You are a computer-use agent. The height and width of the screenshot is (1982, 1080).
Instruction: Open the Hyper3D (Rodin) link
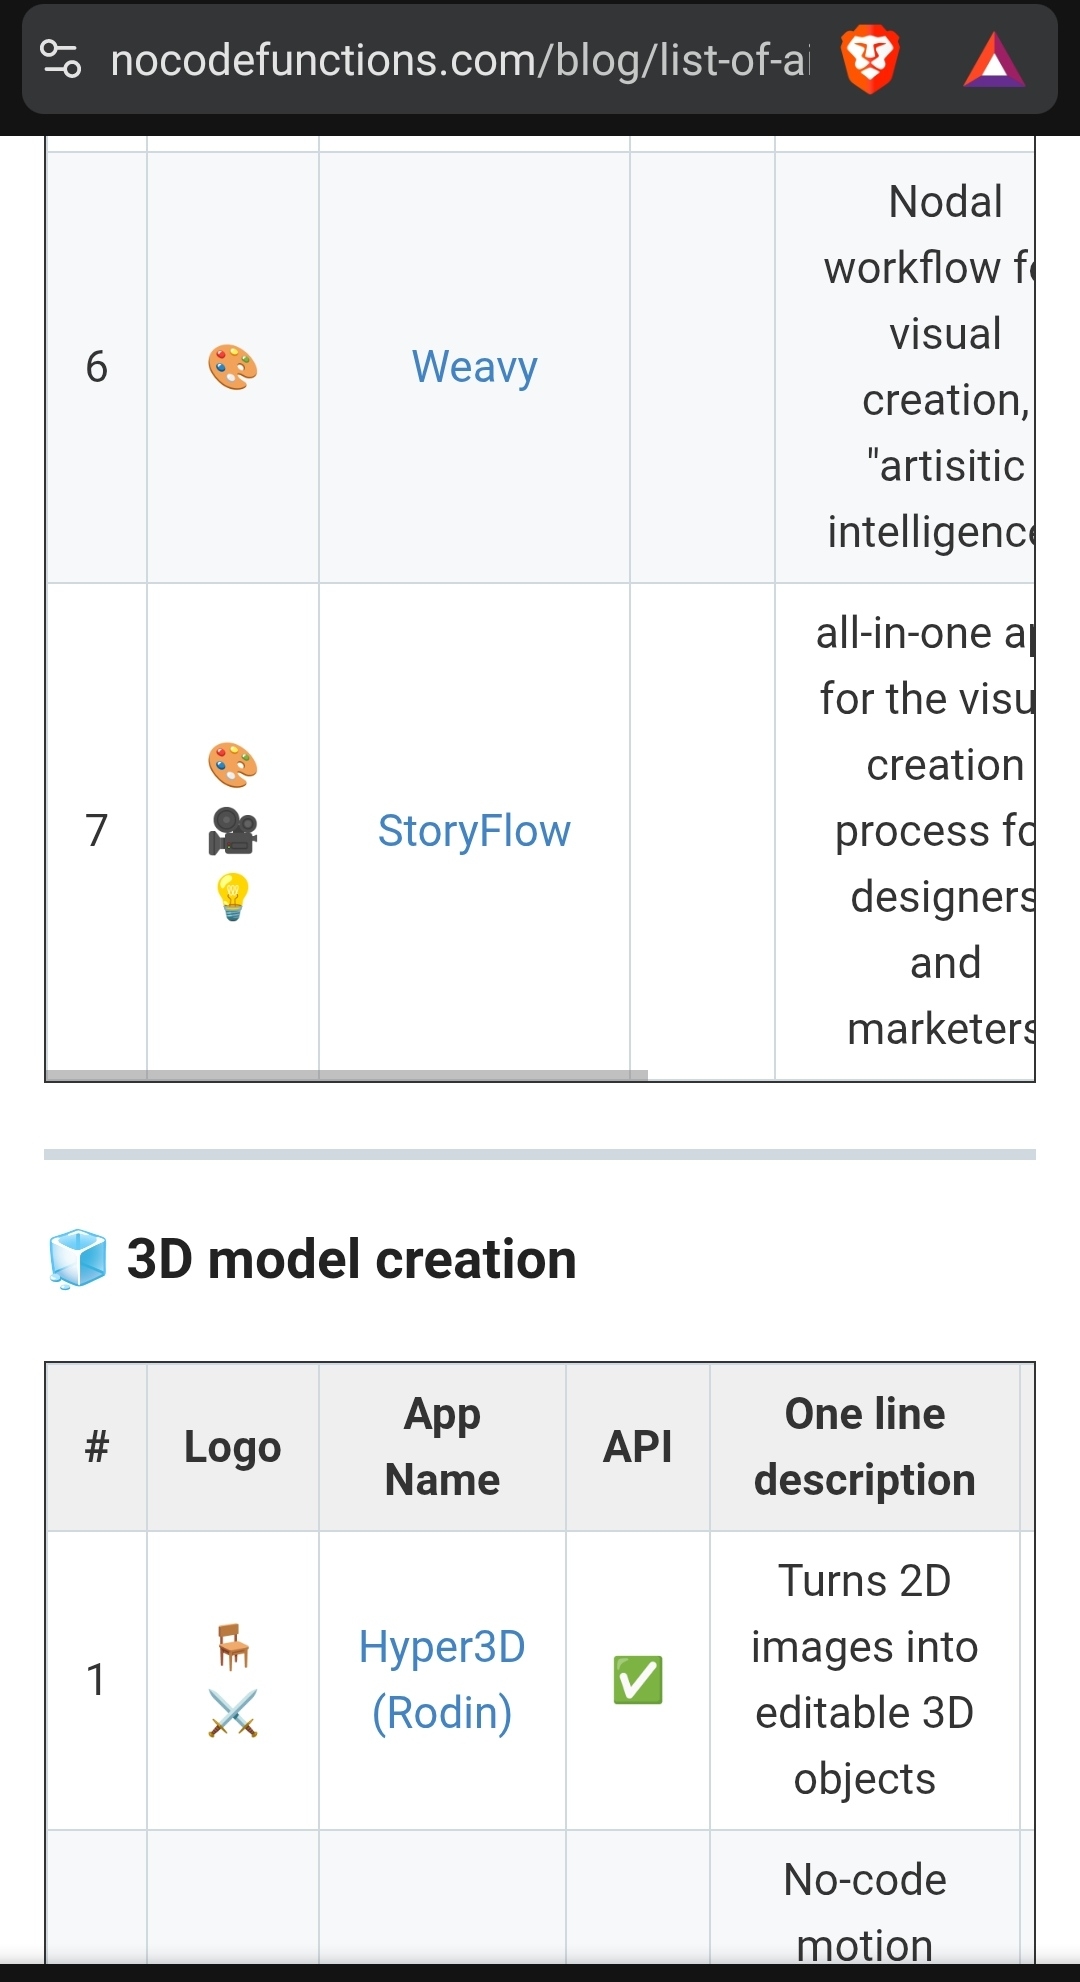pos(442,1680)
